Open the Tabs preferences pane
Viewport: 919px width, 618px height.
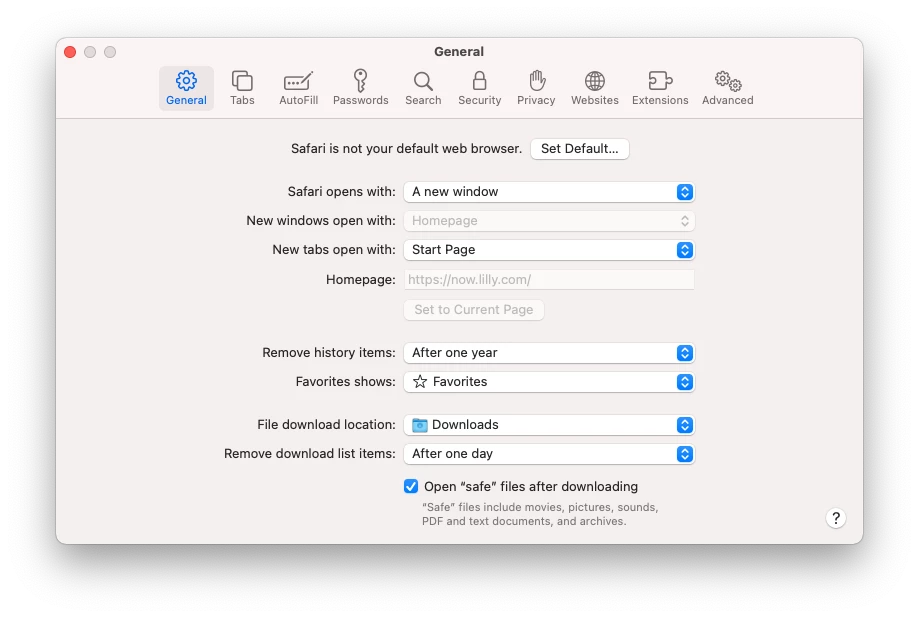click(x=242, y=88)
